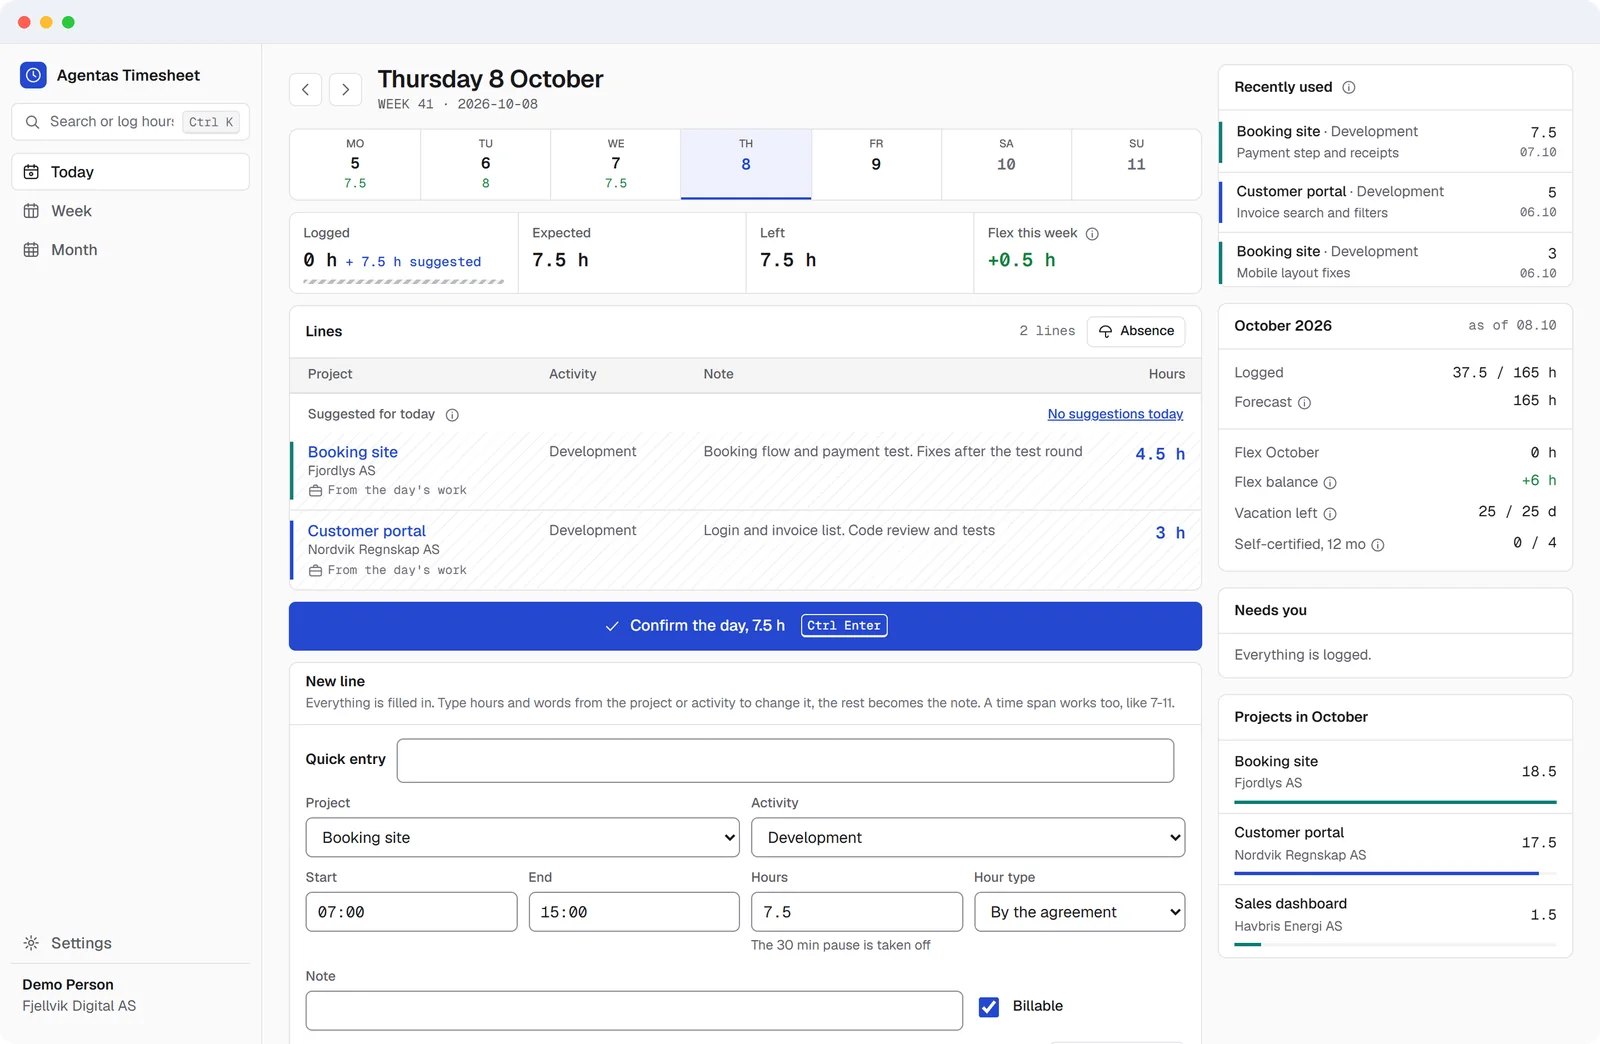Open the Self-certified info icon
The width and height of the screenshot is (1600, 1044).
[1378, 545]
